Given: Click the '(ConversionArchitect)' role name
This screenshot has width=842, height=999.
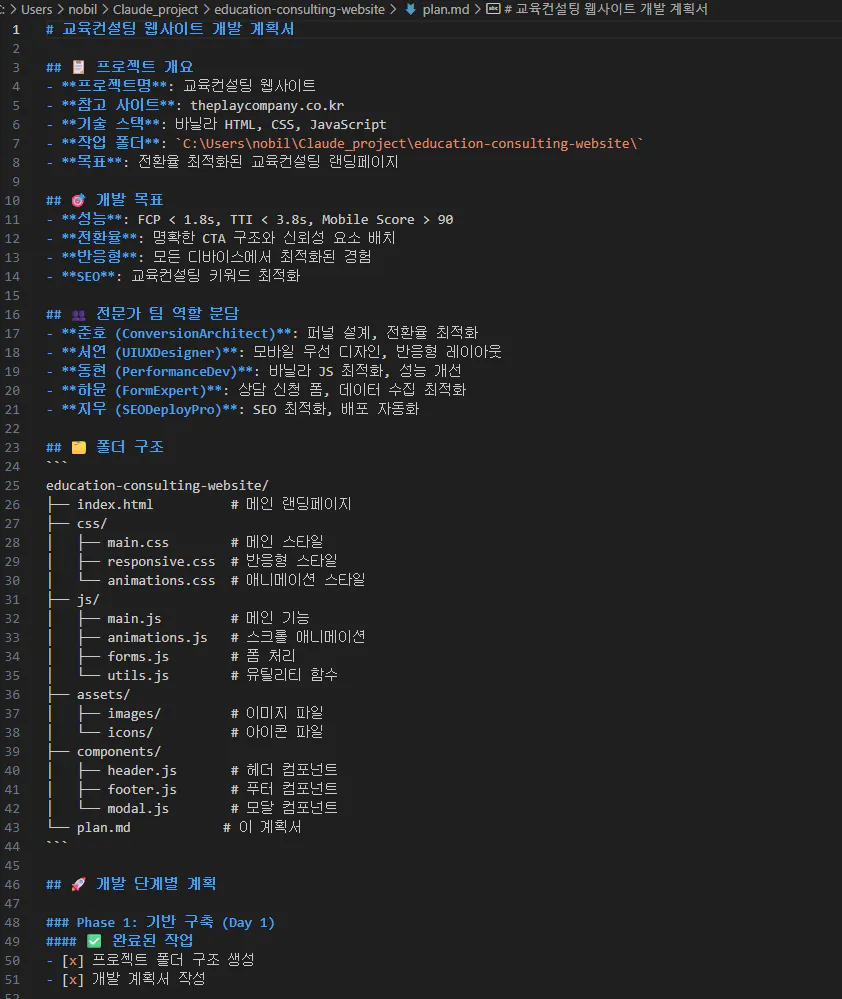Looking at the screenshot, I should tap(195, 333).
